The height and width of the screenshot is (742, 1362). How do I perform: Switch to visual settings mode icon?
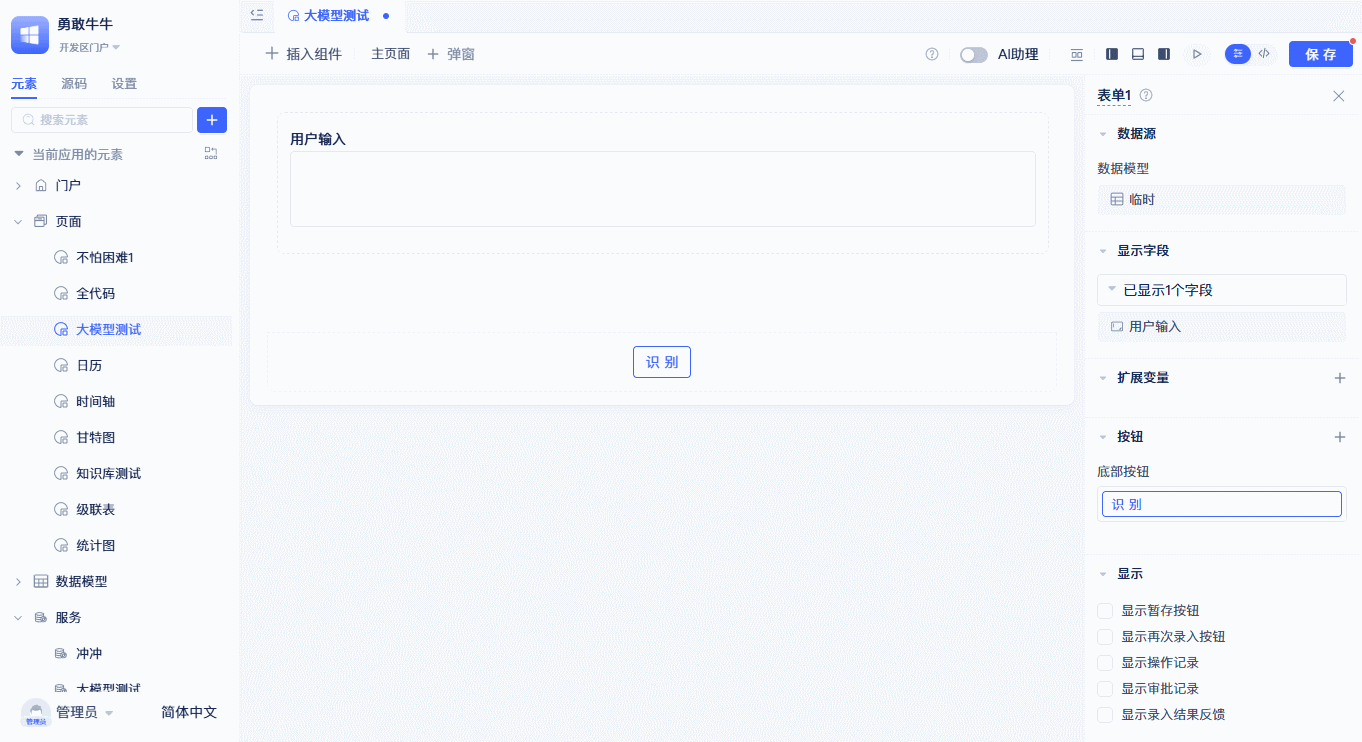click(x=1238, y=54)
